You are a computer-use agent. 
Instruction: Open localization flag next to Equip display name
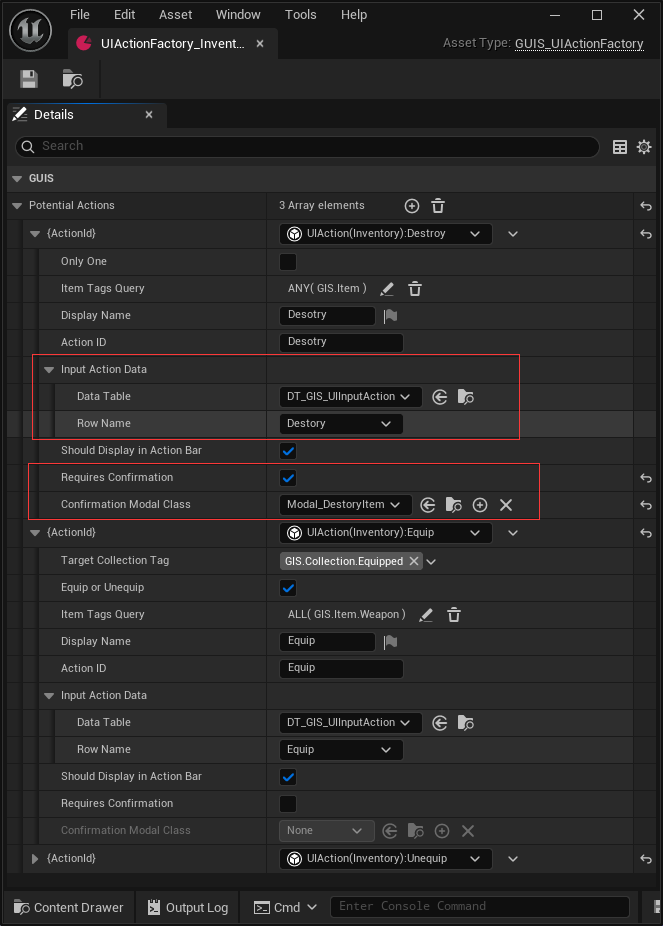click(x=390, y=642)
